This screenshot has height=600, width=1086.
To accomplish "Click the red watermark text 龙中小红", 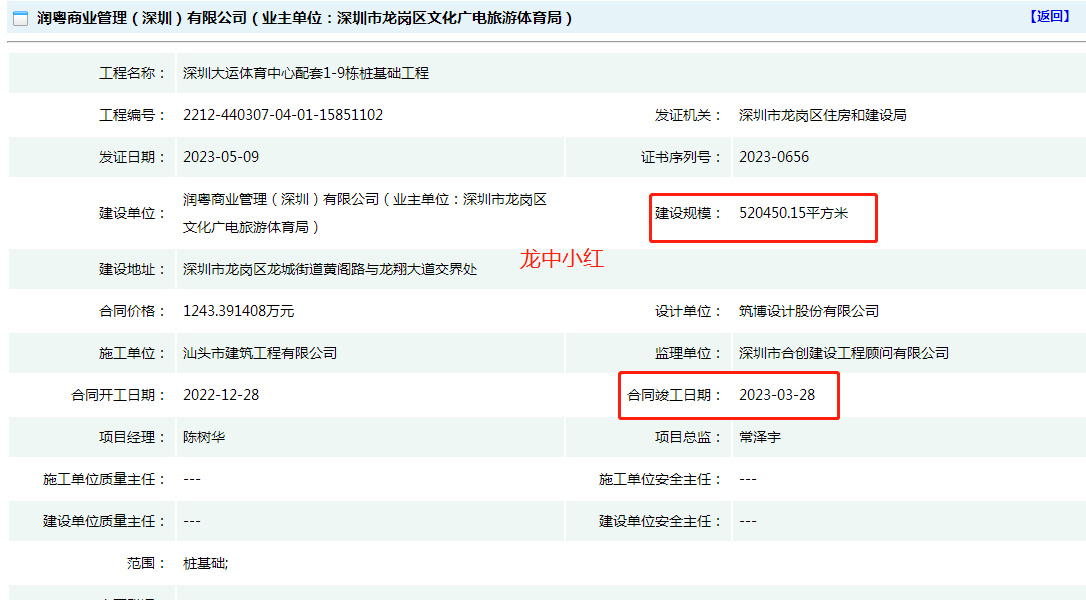I will click(x=562, y=259).
